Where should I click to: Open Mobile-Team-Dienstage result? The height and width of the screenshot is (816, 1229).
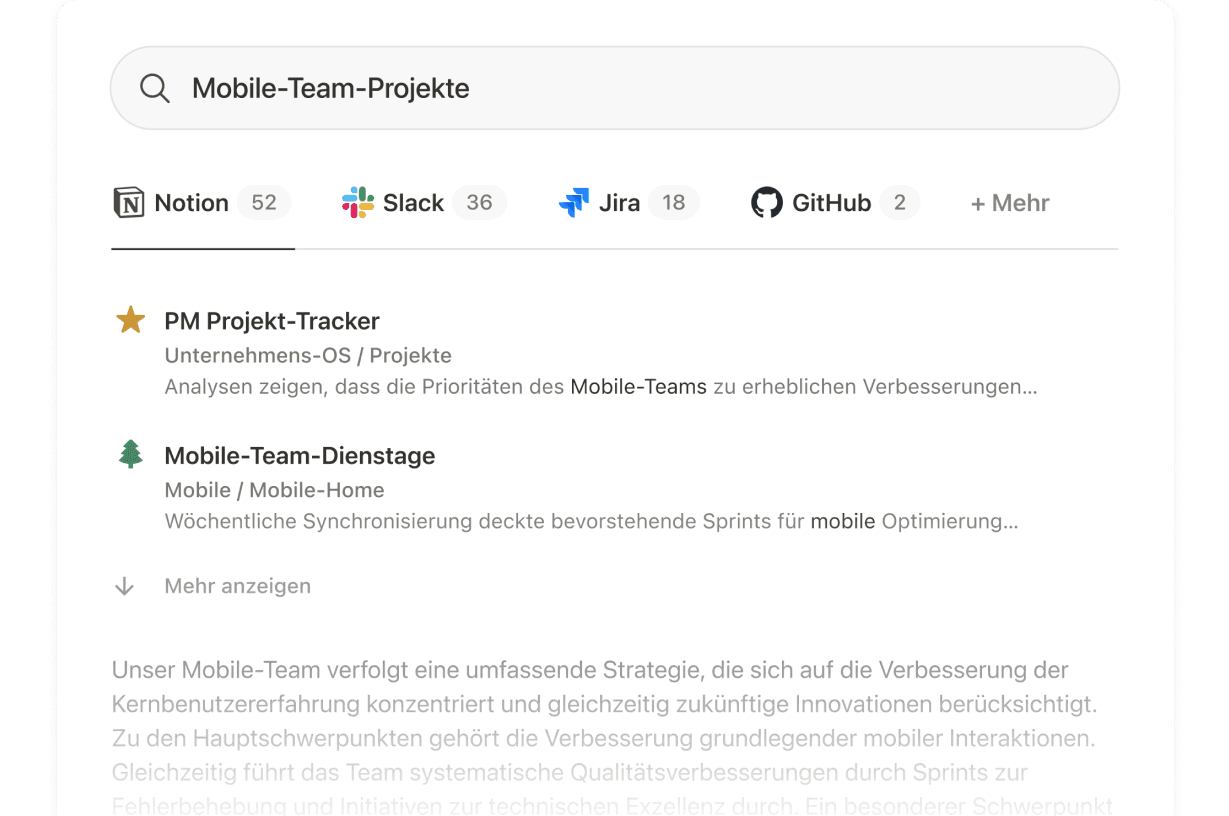[299, 455]
